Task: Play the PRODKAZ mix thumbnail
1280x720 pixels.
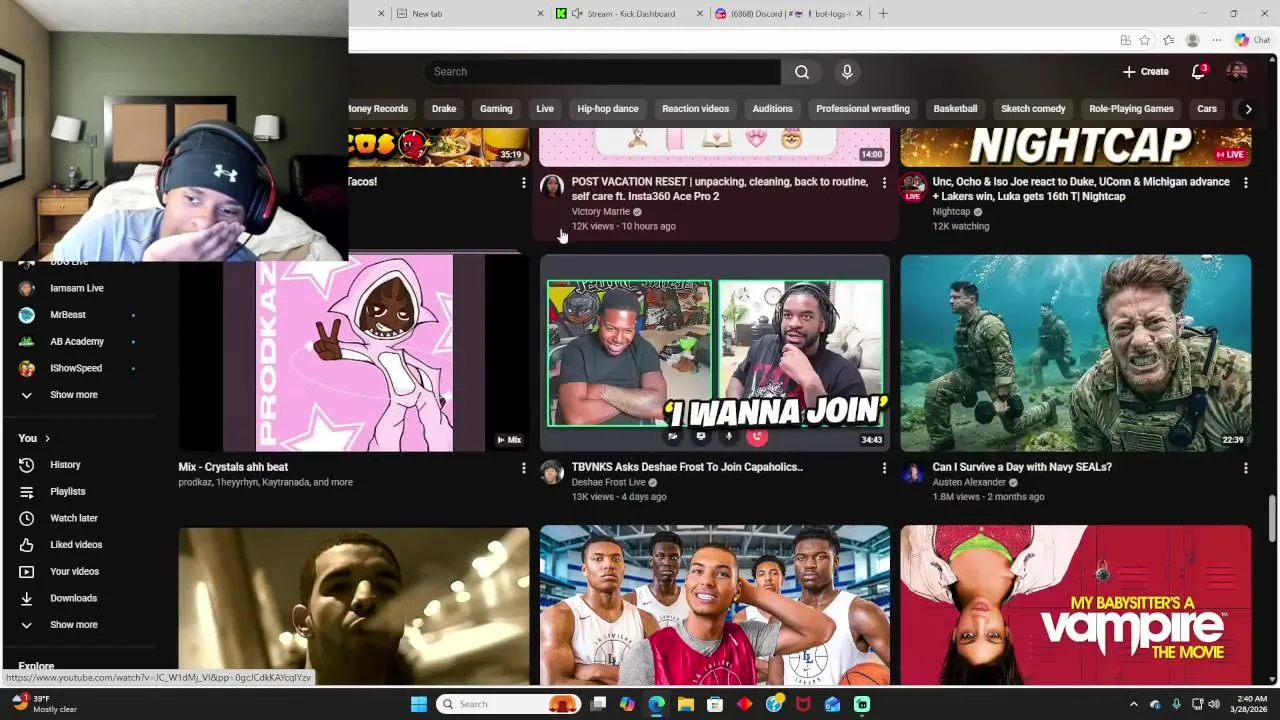Action: pos(354,353)
